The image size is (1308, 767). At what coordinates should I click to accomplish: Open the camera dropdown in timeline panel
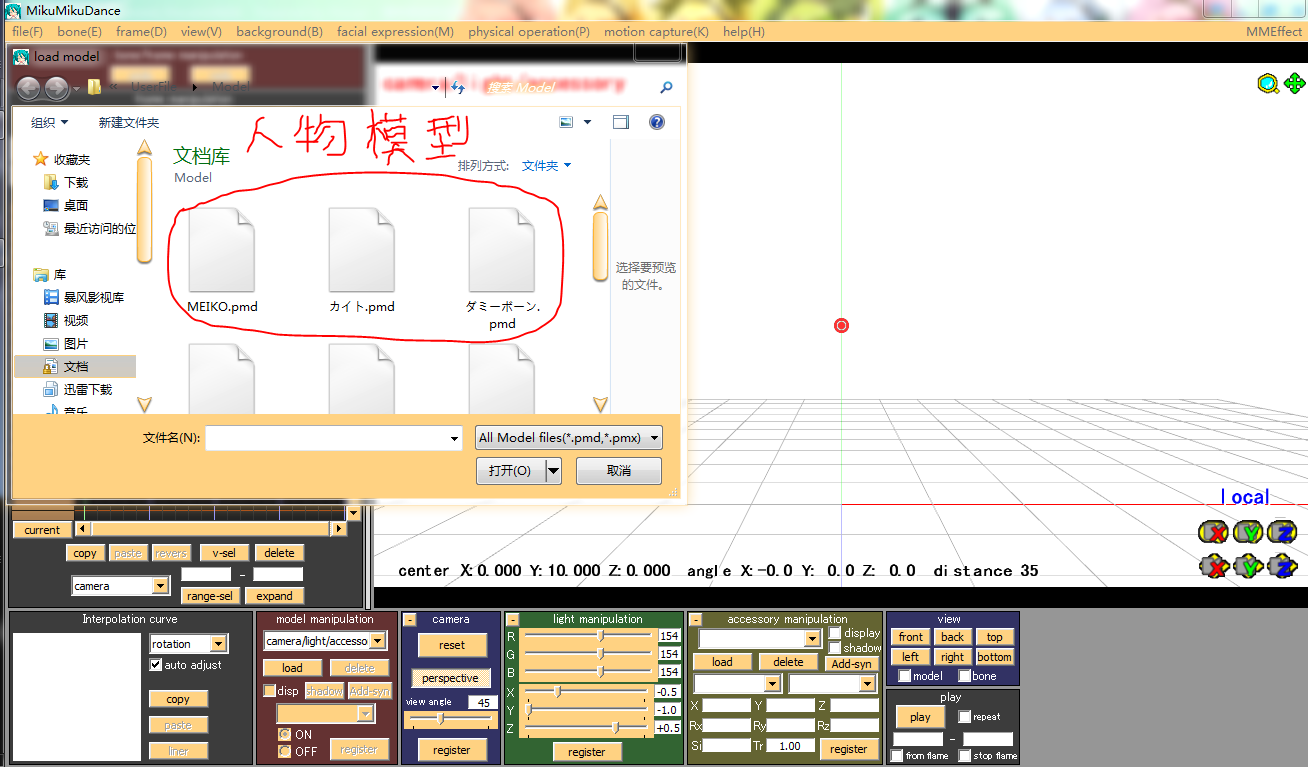(x=161, y=586)
